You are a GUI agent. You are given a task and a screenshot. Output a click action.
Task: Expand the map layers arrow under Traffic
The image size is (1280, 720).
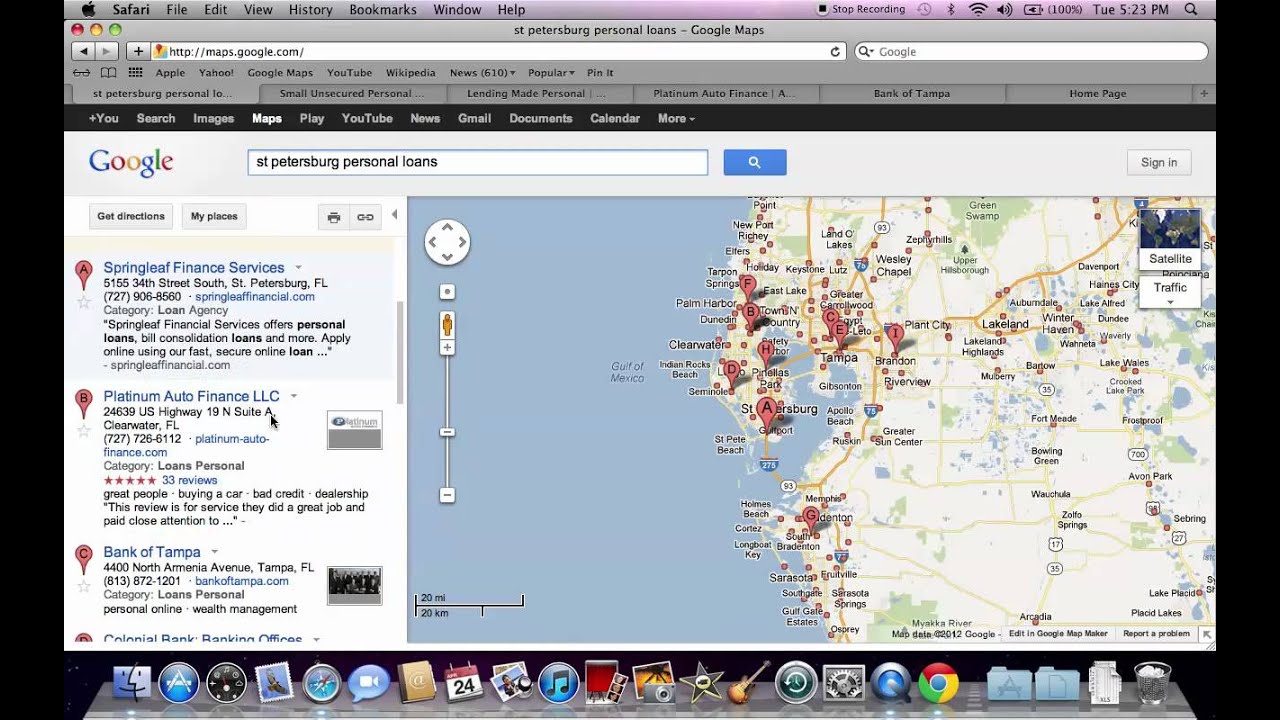point(1170,302)
